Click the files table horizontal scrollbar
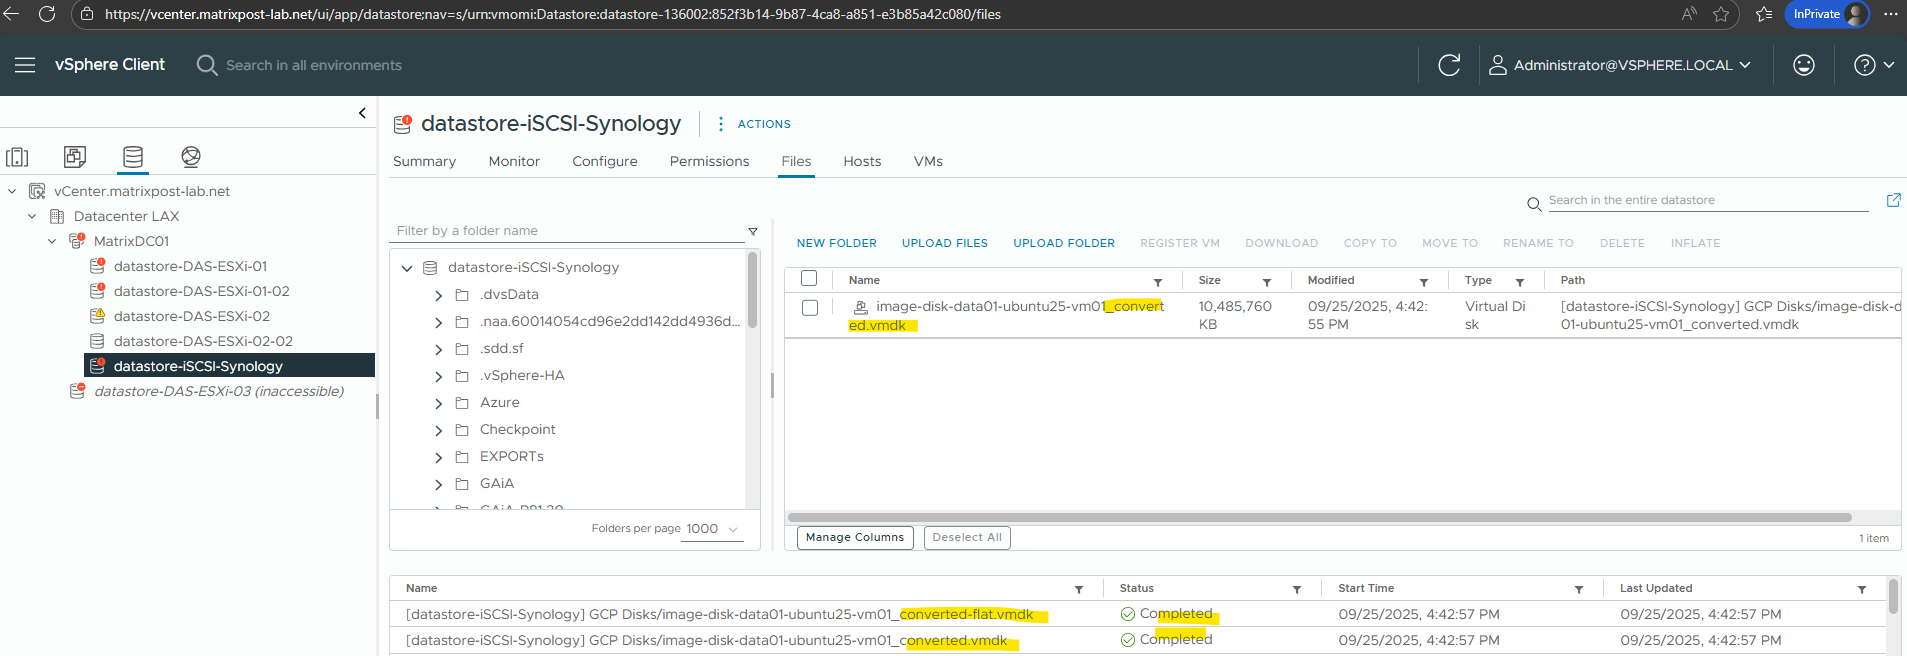Image resolution: width=1907 pixels, height=656 pixels. pos(1320,517)
